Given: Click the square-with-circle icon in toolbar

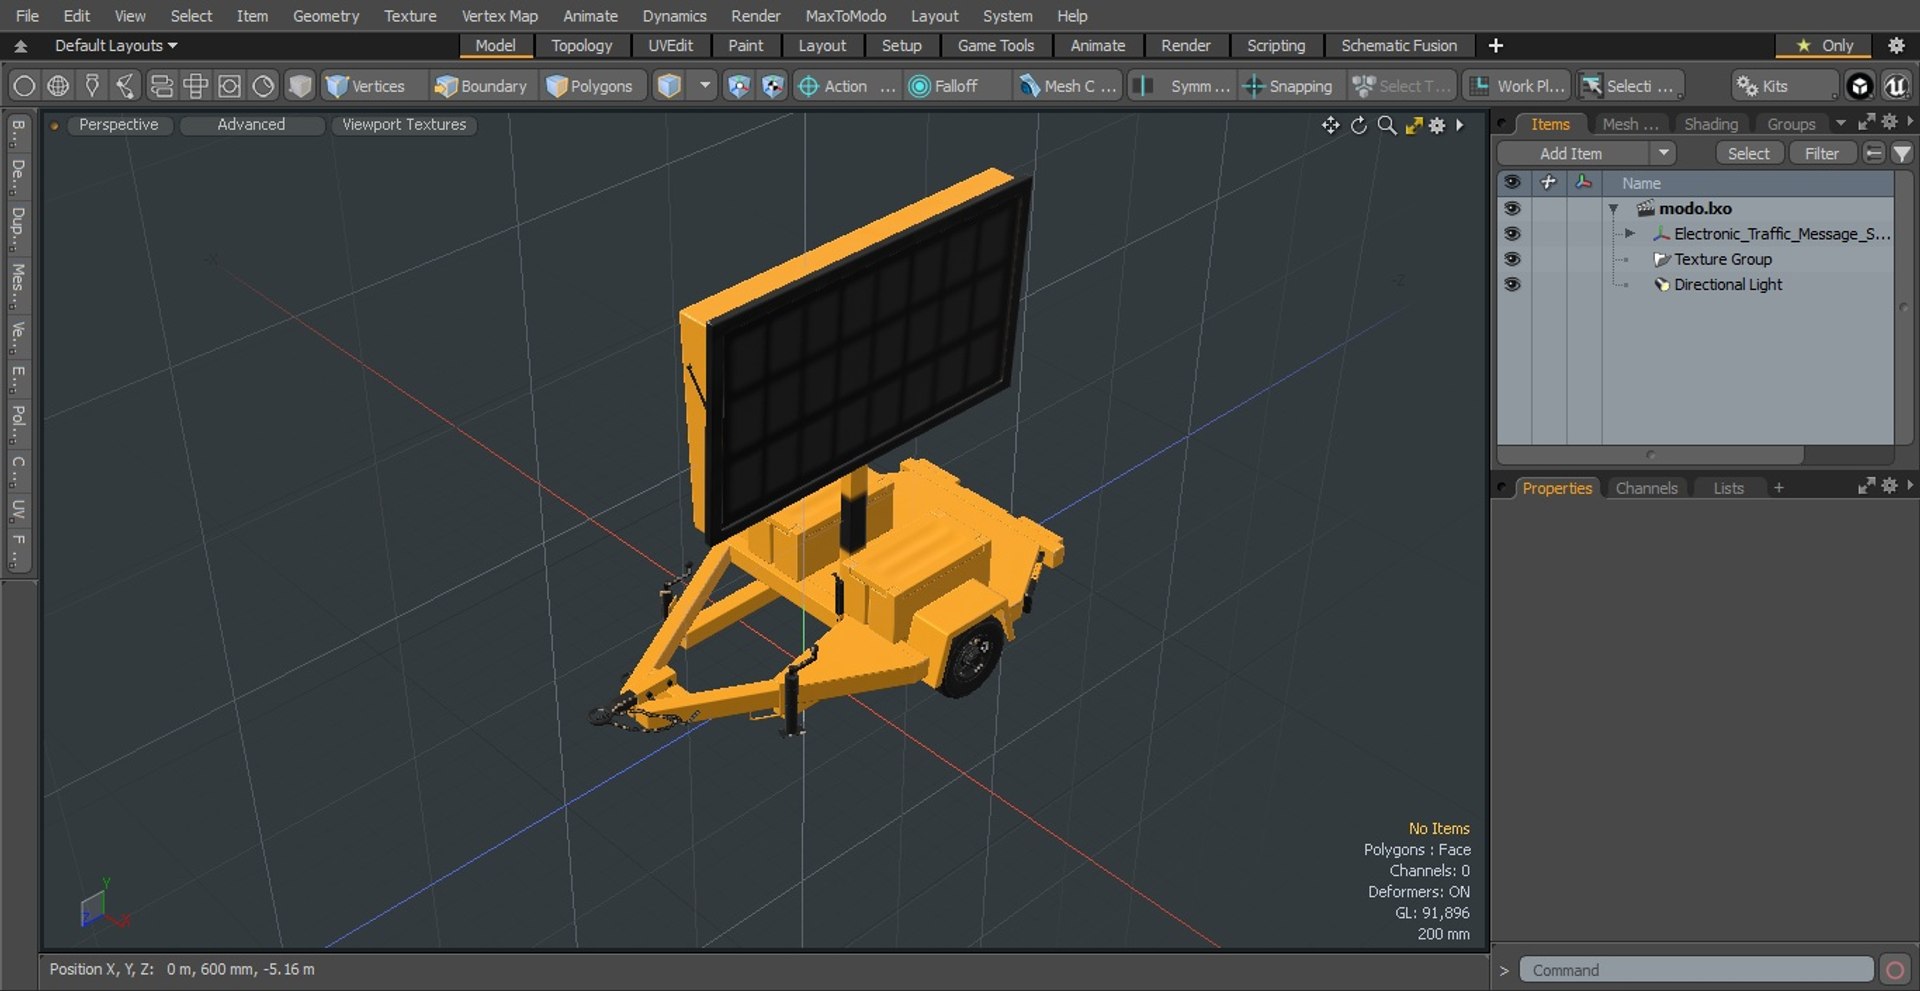Looking at the screenshot, I should point(229,86).
